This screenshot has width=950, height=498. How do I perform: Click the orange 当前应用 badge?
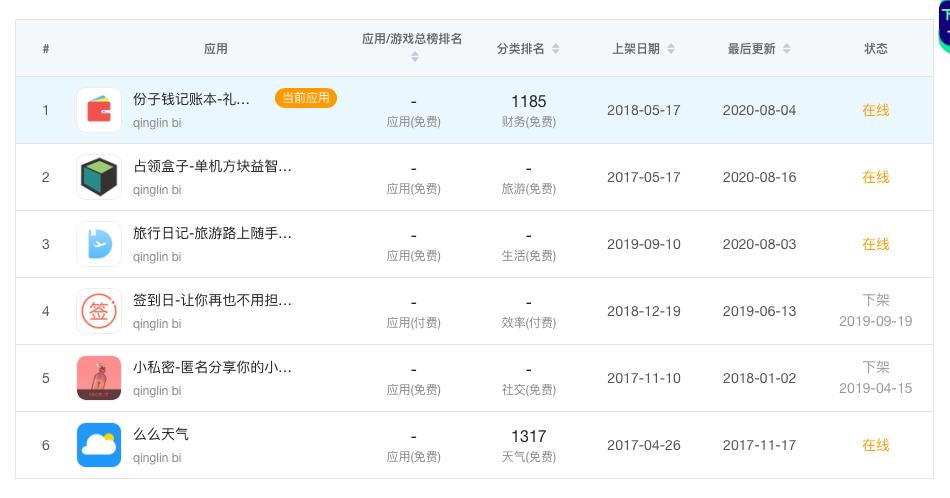[x=306, y=98]
